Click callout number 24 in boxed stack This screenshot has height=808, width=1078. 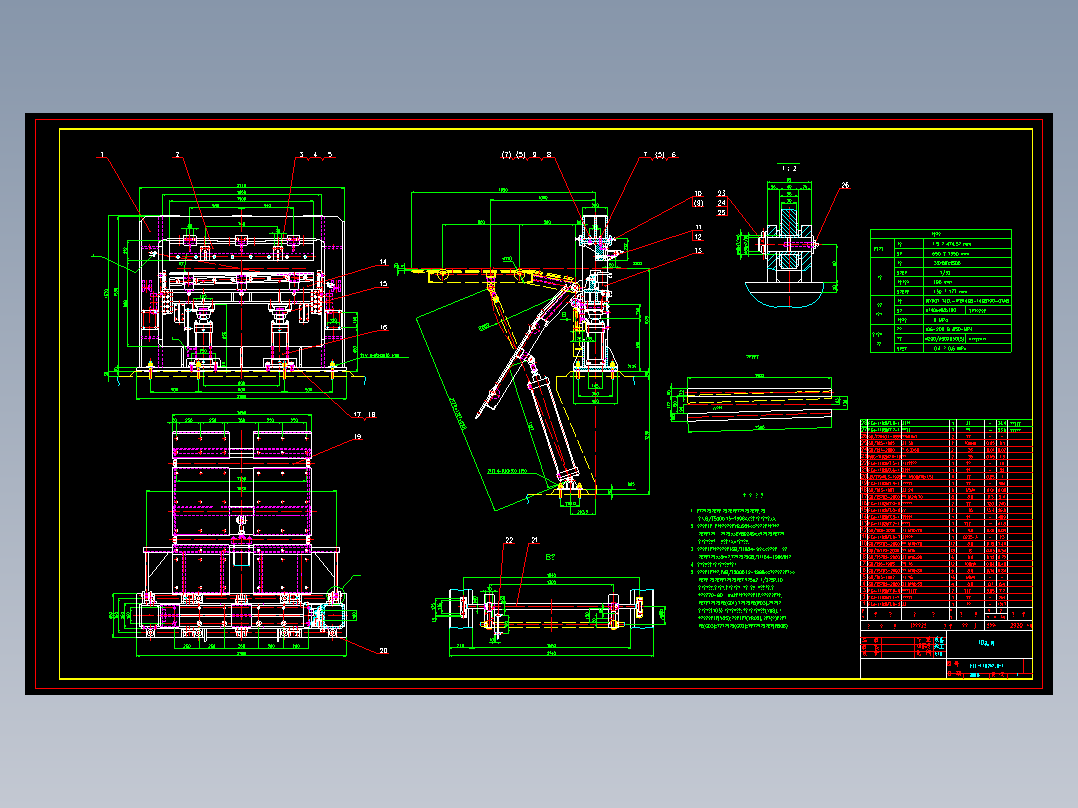(x=721, y=203)
